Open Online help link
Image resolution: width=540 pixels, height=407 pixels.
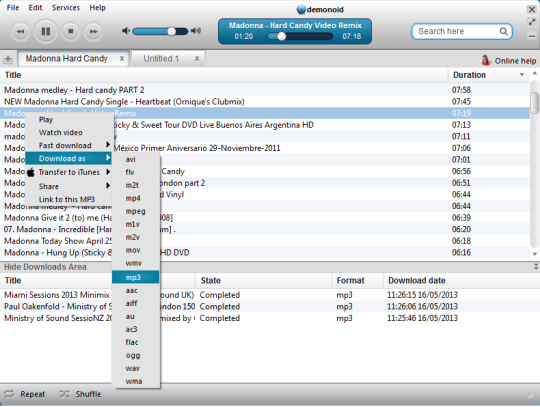[x=515, y=61]
